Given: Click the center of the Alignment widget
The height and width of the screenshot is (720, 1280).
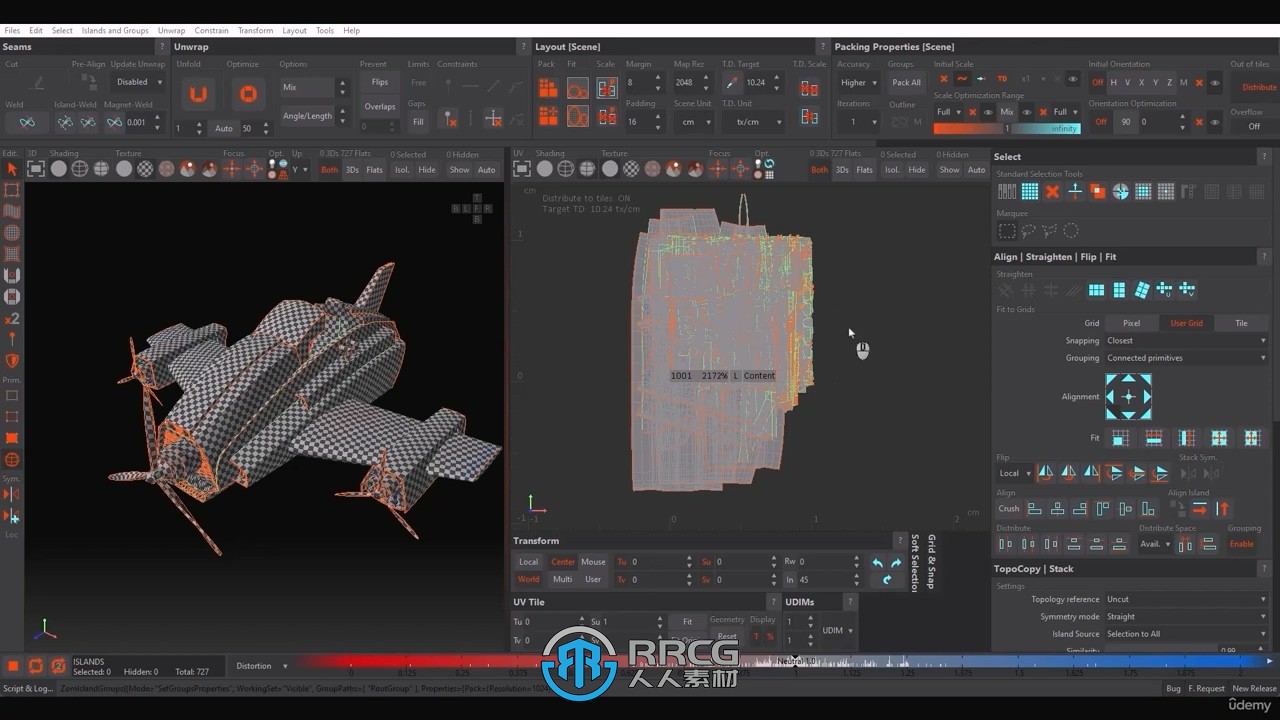Looking at the screenshot, I should [x=1128, y=396].
